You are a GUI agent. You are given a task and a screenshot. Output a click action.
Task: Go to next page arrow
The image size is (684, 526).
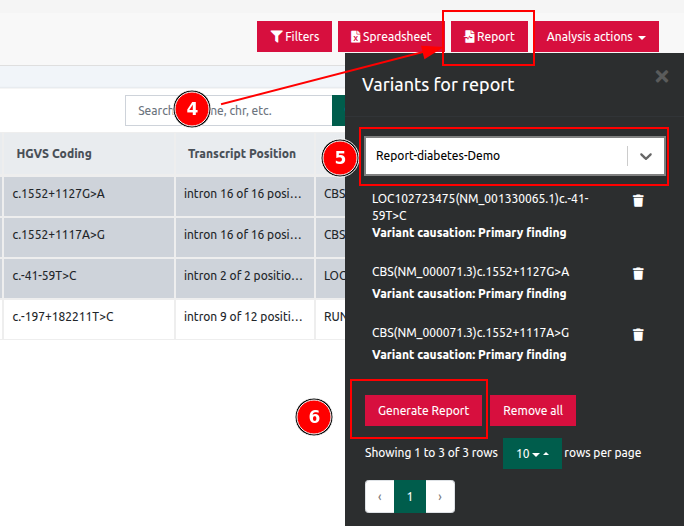440,496
